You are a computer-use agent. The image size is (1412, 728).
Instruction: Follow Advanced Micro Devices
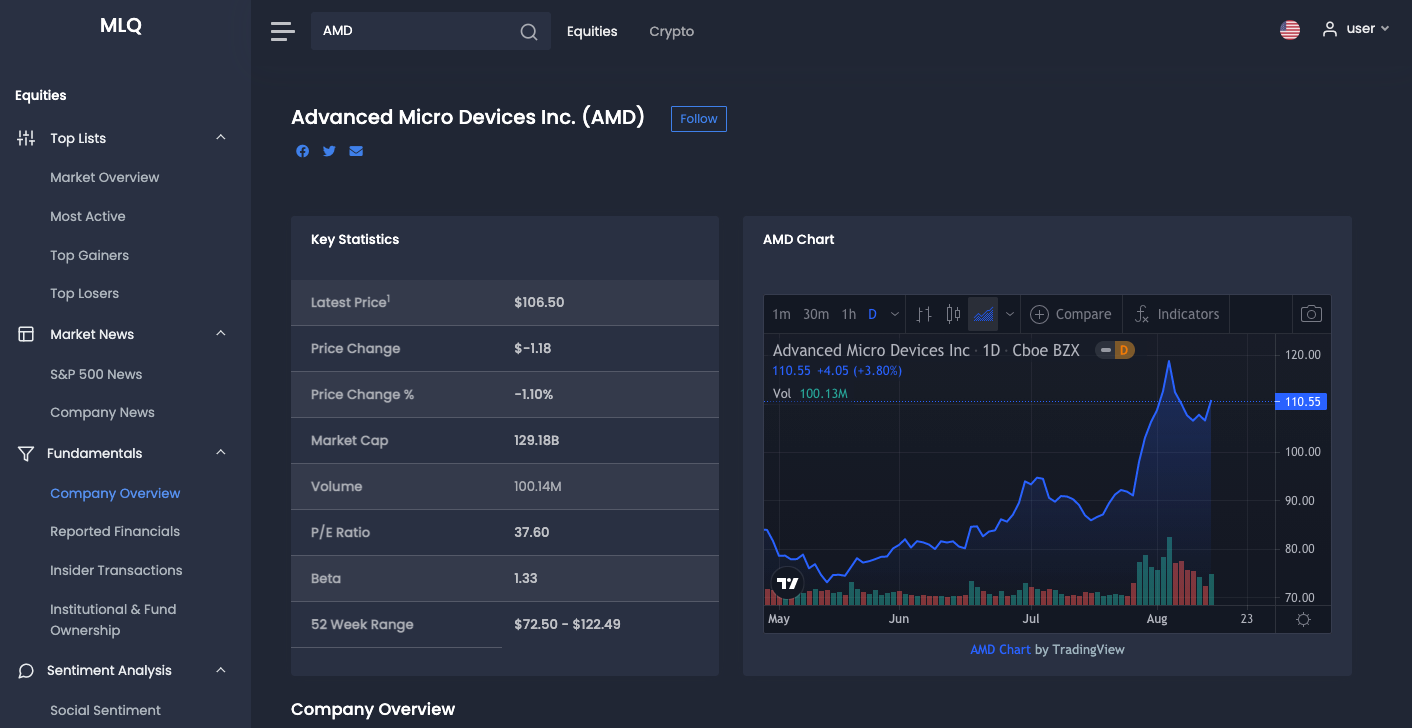pyautogui.click(x=699, y=119)
